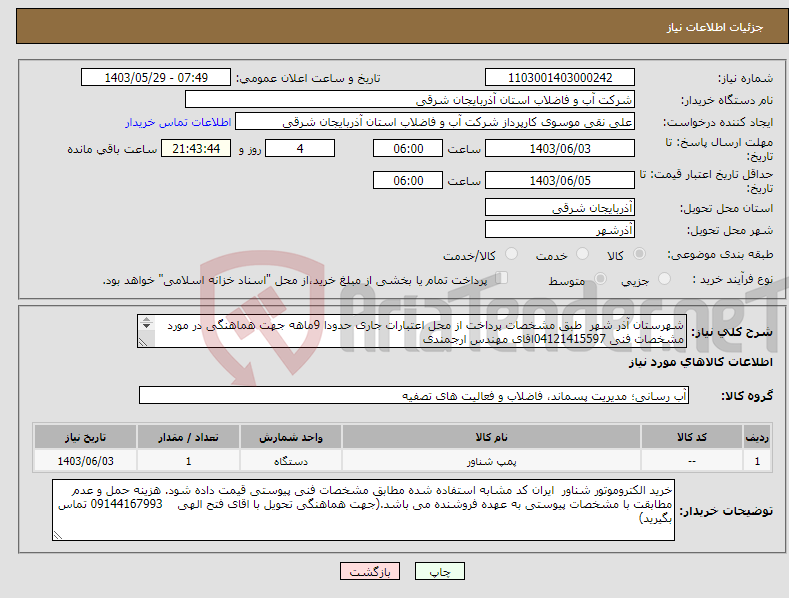
Task: Click the remaining days field showing 4
Action: 300,148
